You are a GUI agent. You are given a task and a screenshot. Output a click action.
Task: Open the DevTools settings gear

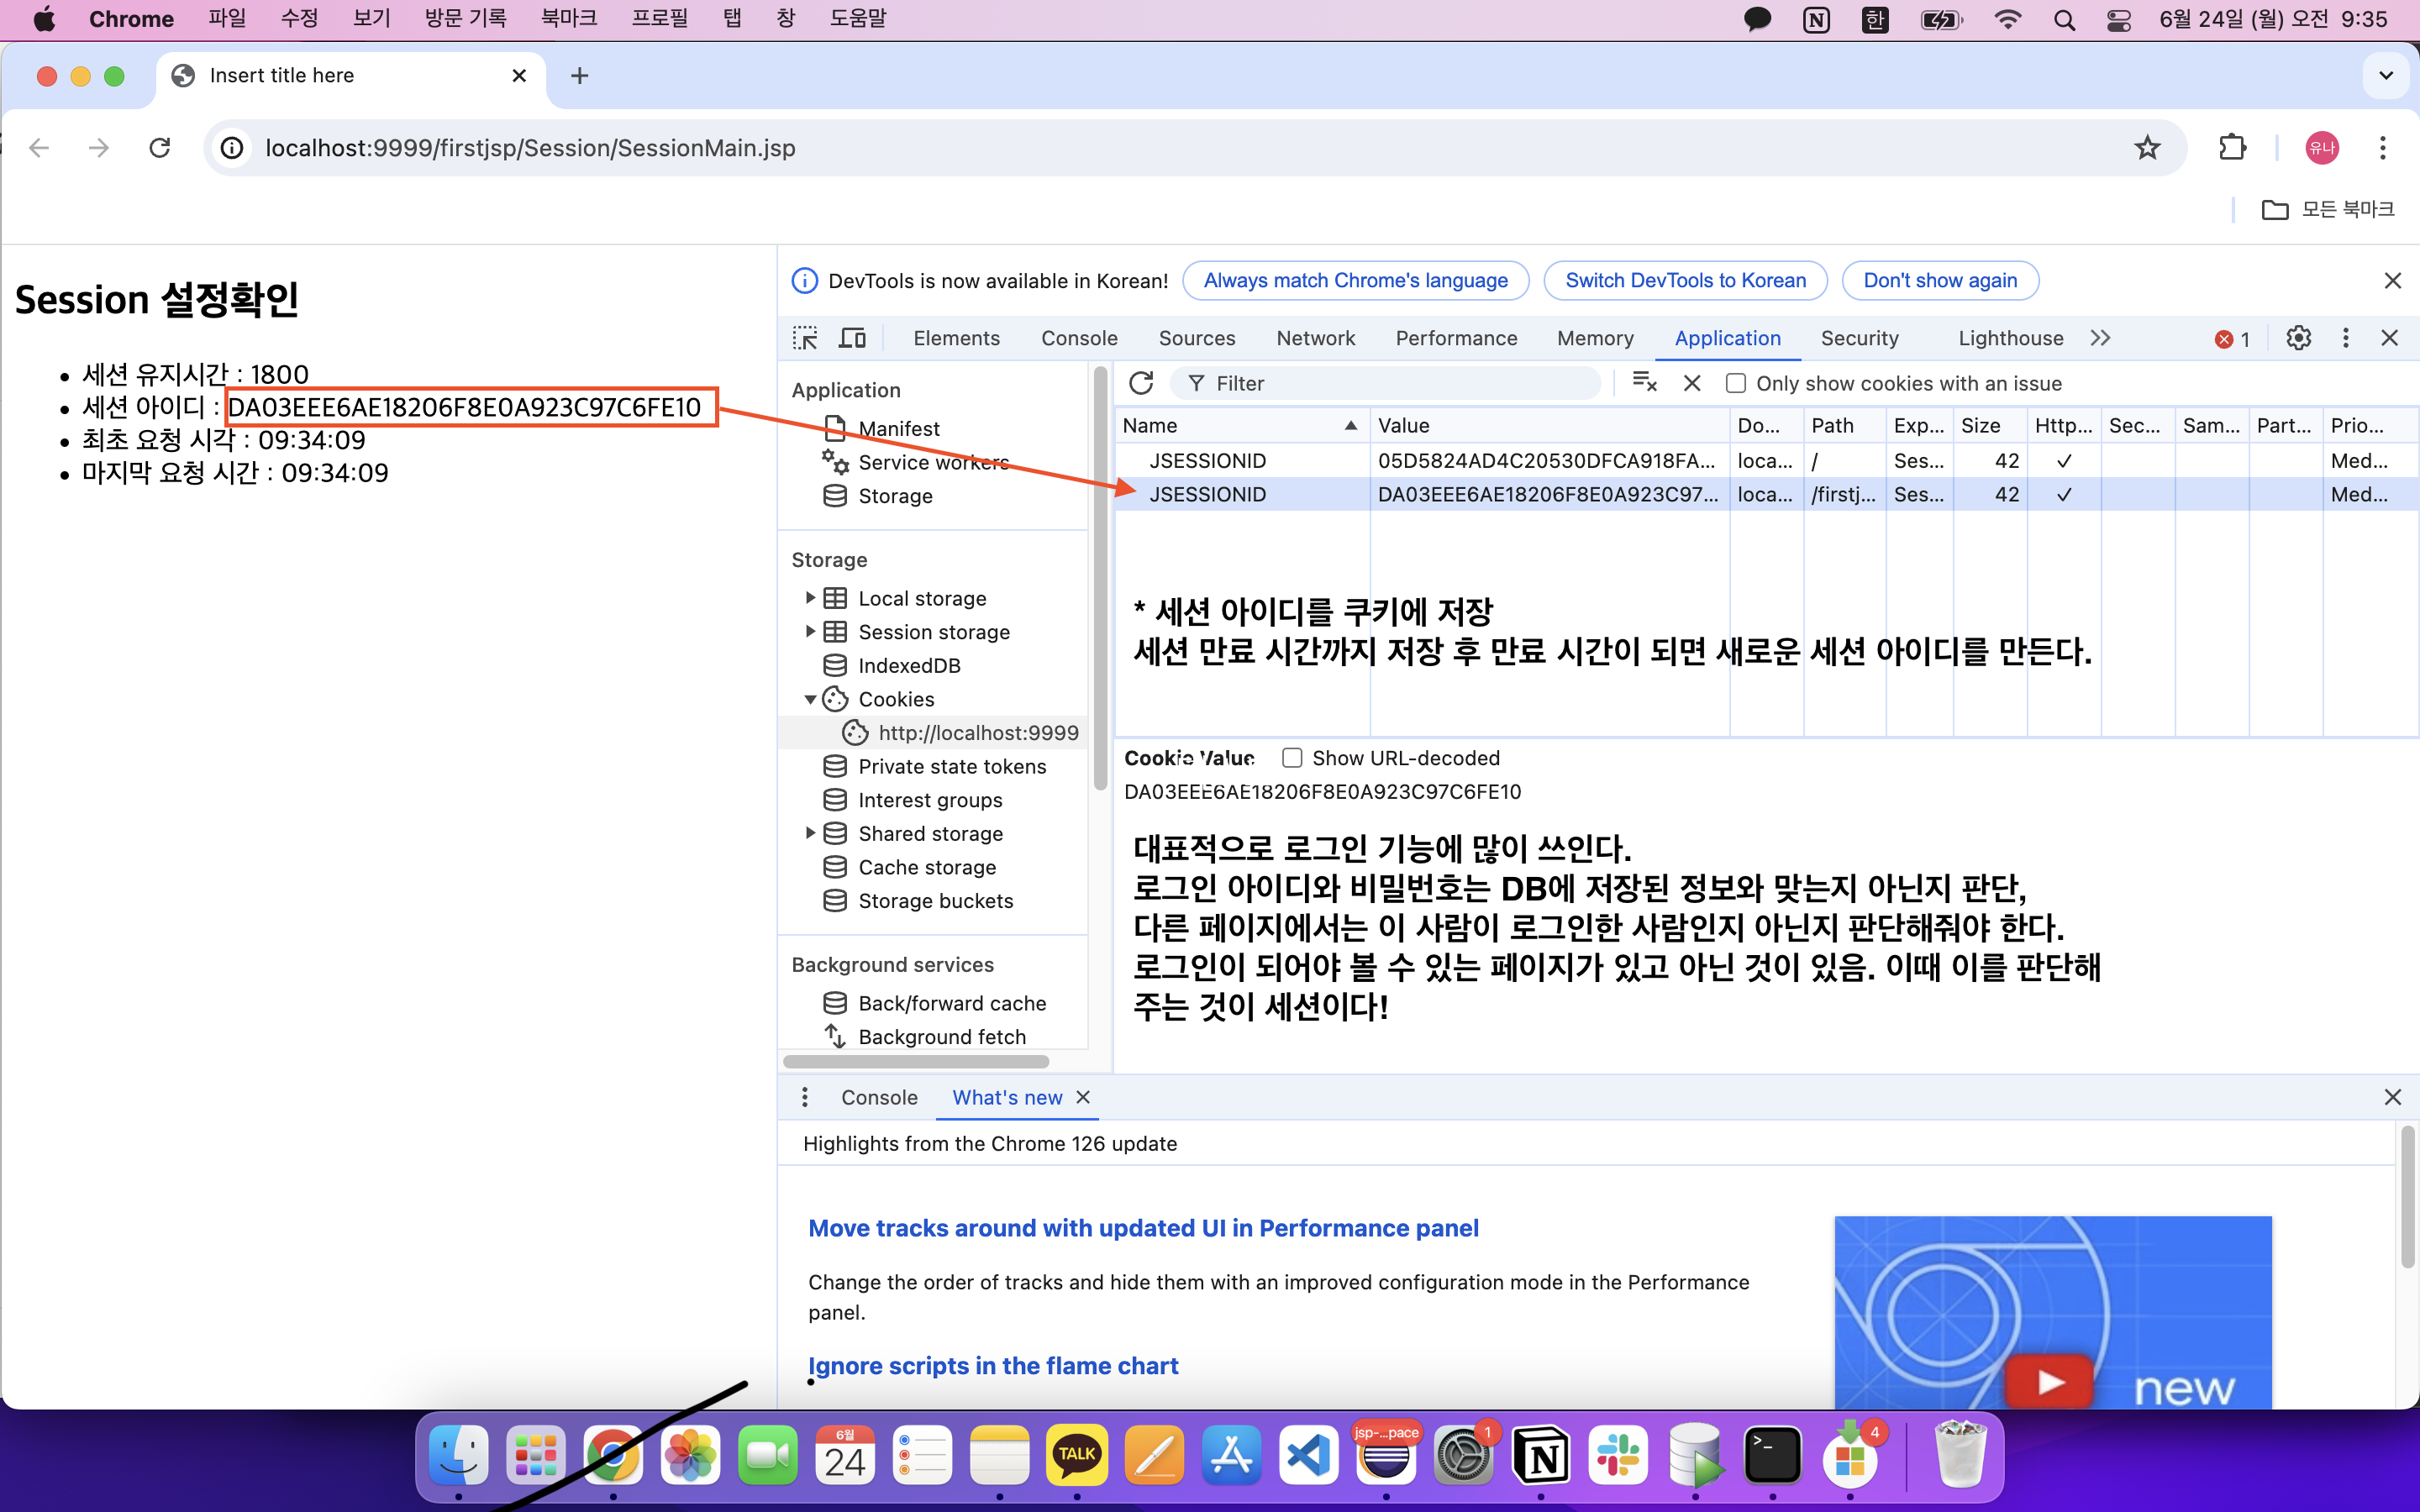pos(2298,338)
